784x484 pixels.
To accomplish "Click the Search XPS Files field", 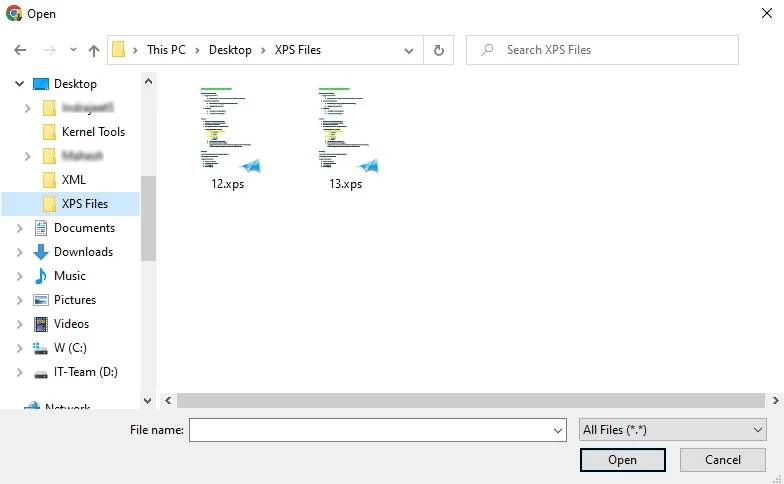I will [x=602, y=50].
